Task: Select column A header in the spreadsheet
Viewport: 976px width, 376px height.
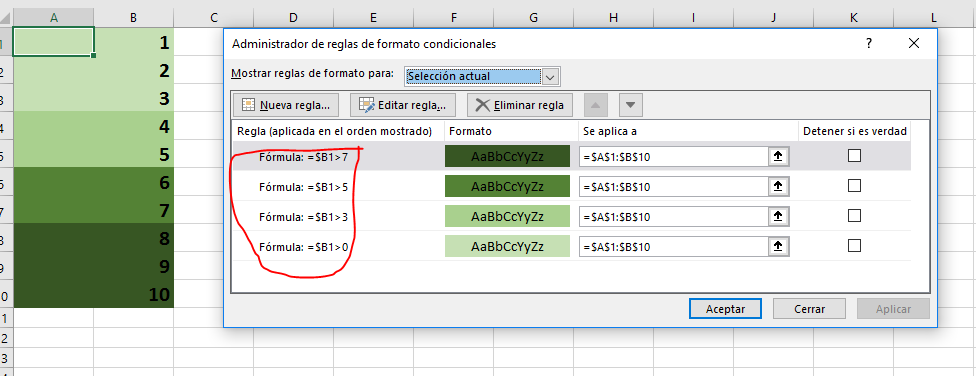Action: (54, 18)
